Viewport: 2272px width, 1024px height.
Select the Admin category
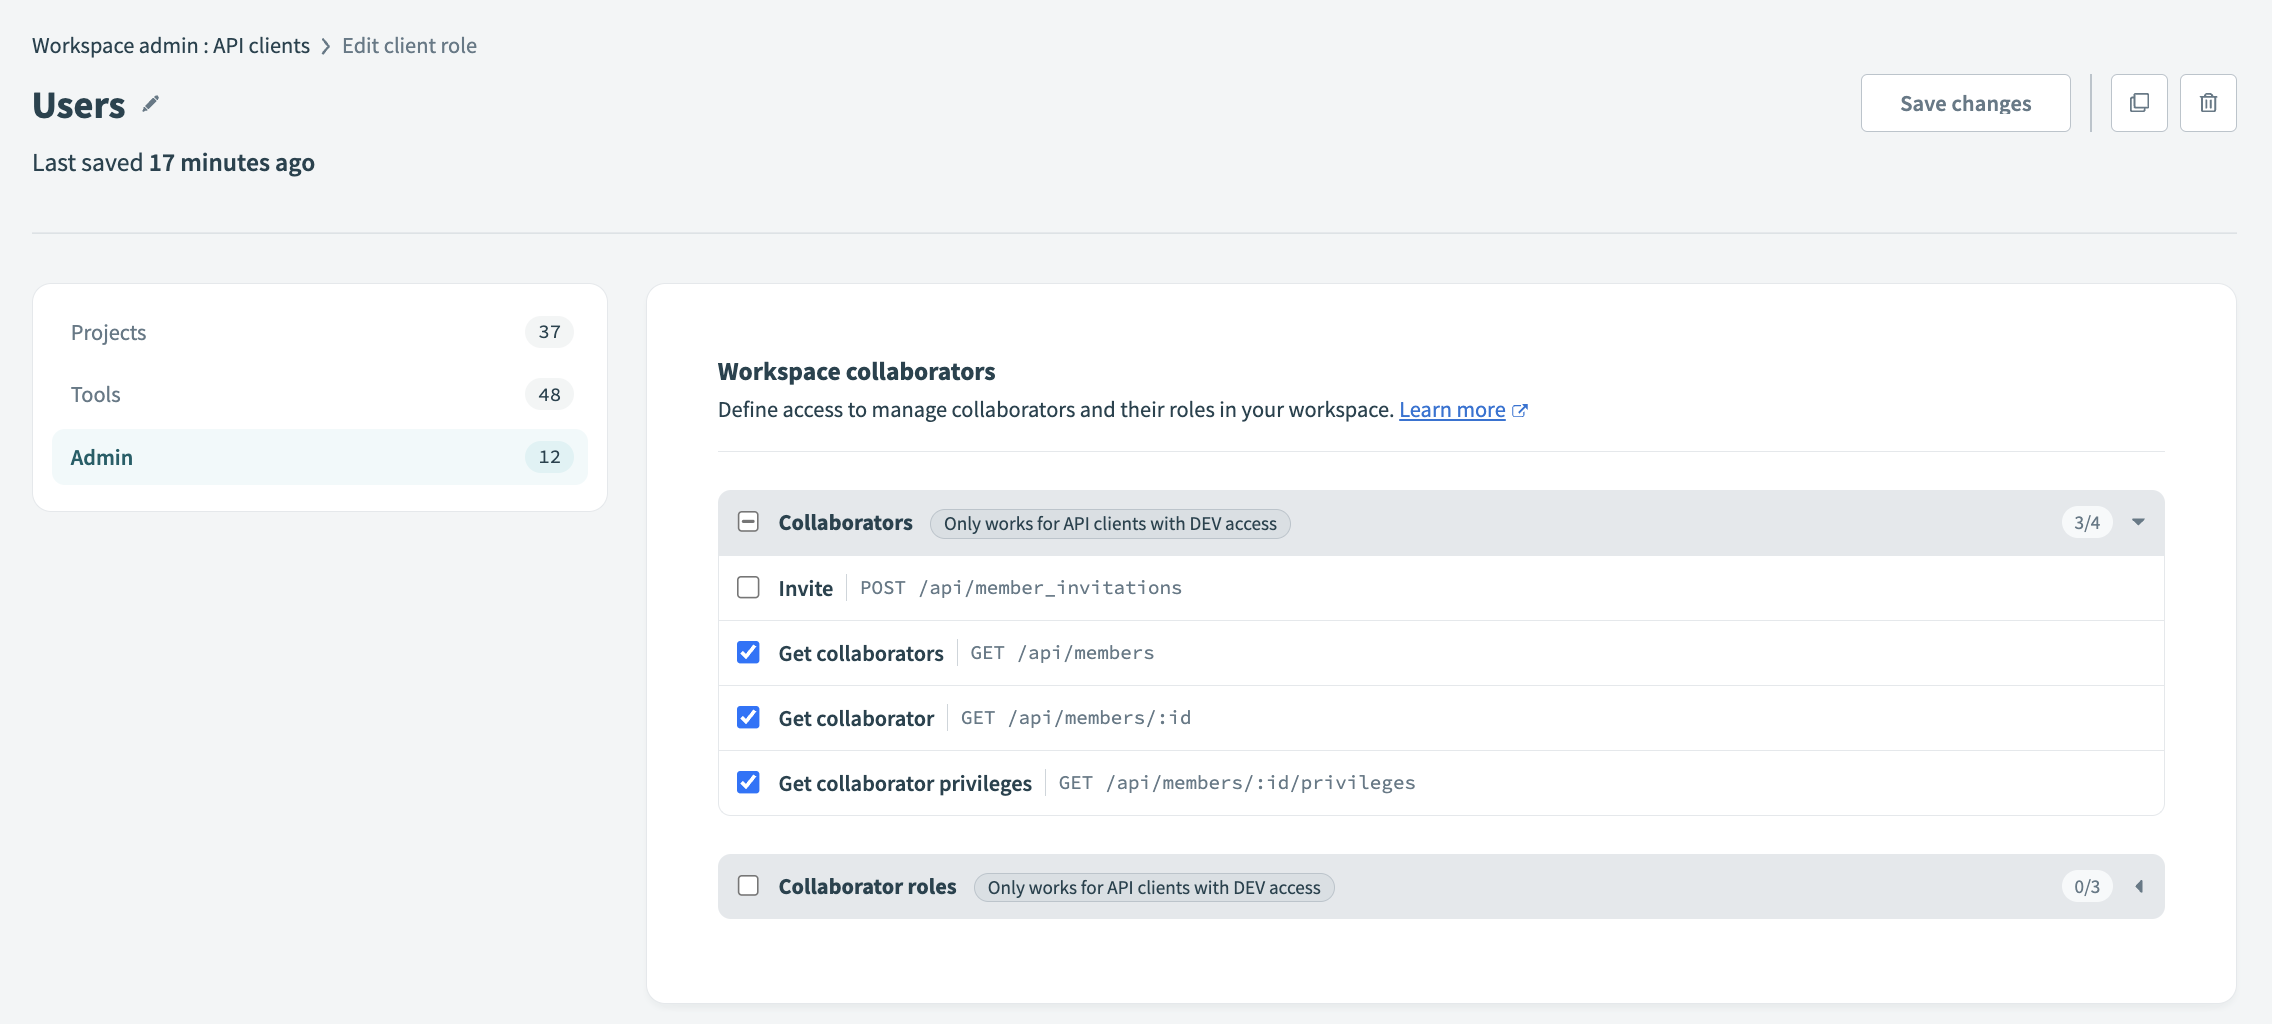[320, 457]
